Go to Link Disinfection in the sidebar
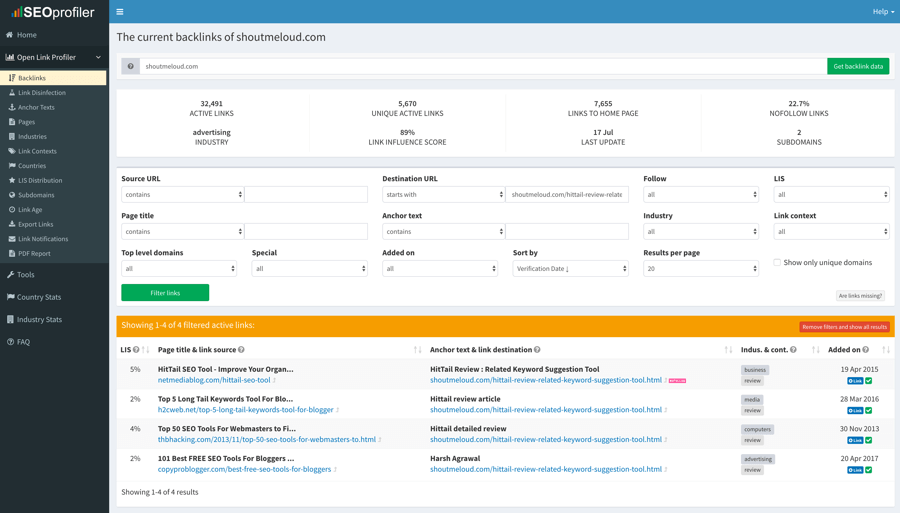 (x=41, y=92)
